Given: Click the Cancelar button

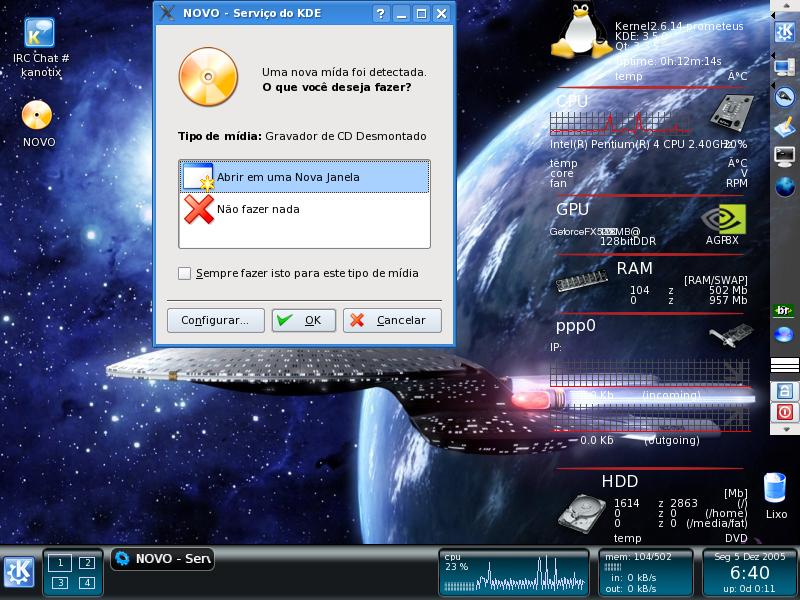Looking at the screenshot, I should [392, 320].
